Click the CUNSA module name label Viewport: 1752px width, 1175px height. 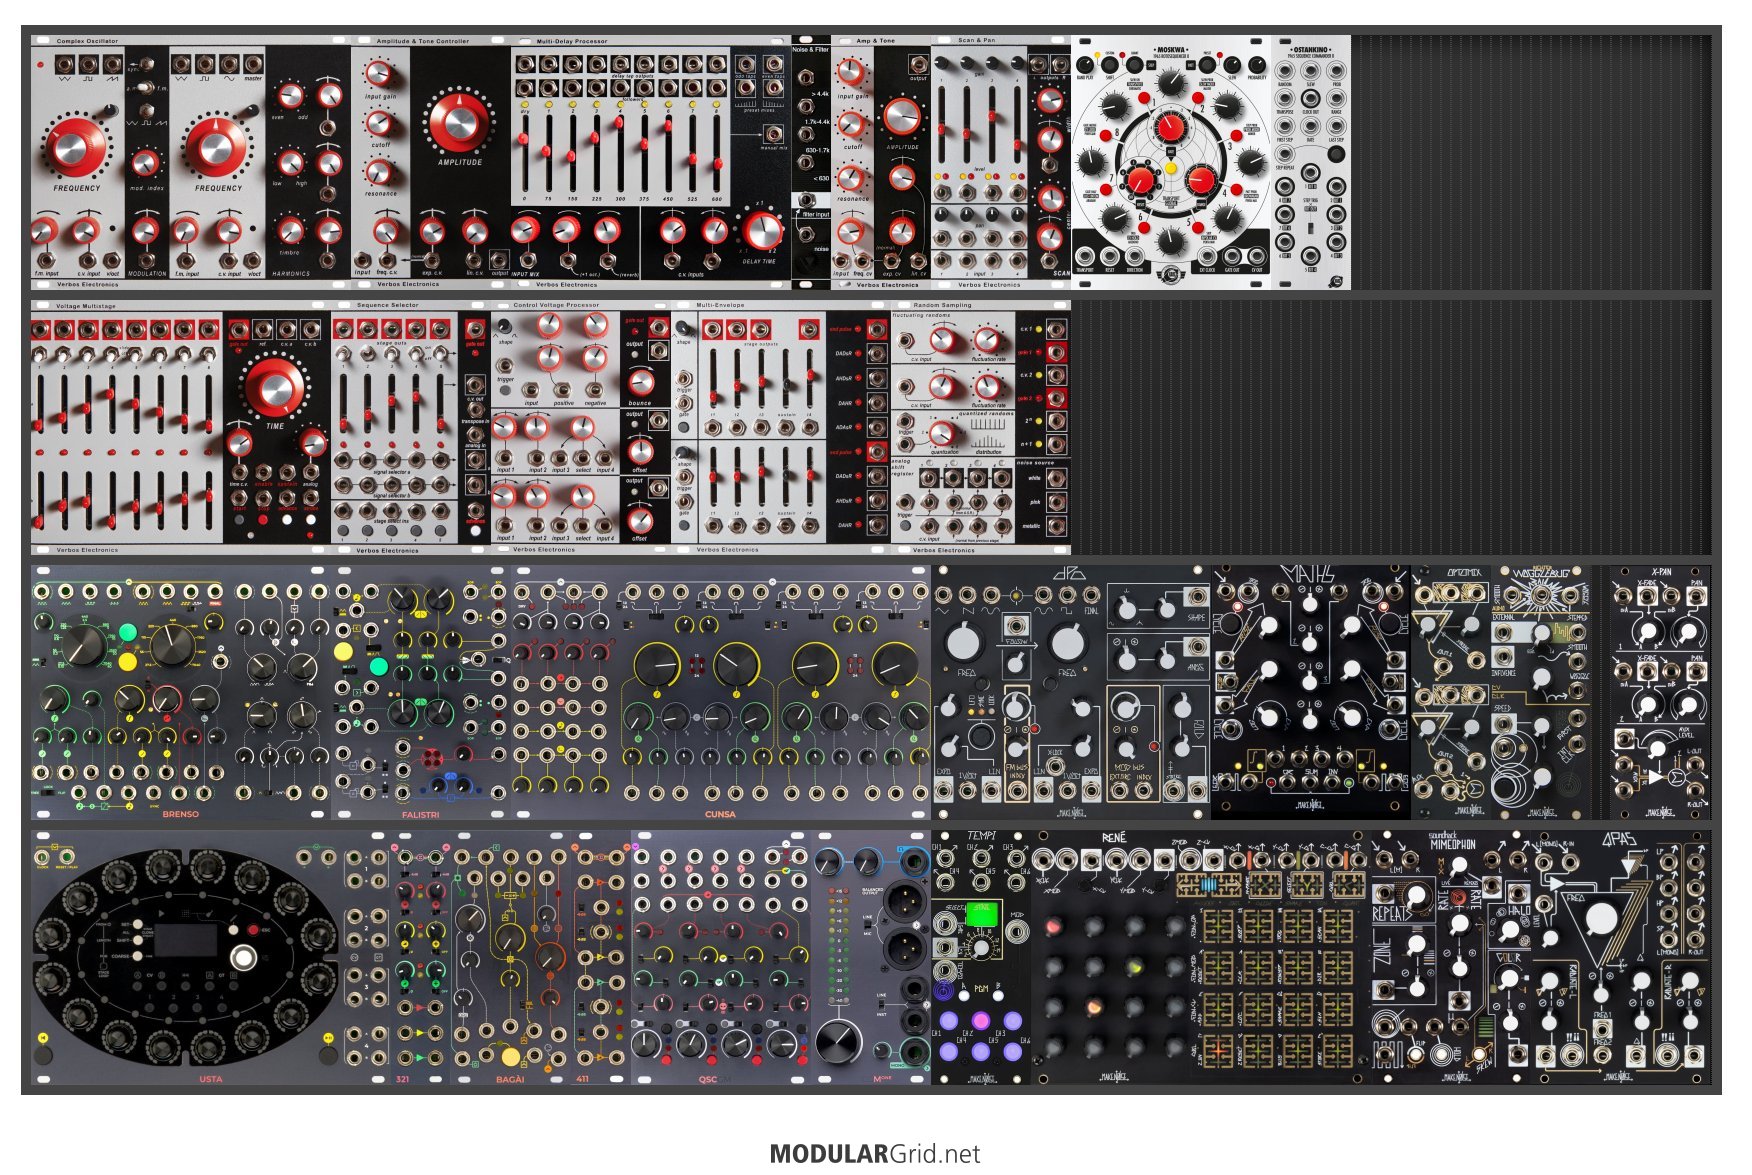720,814
